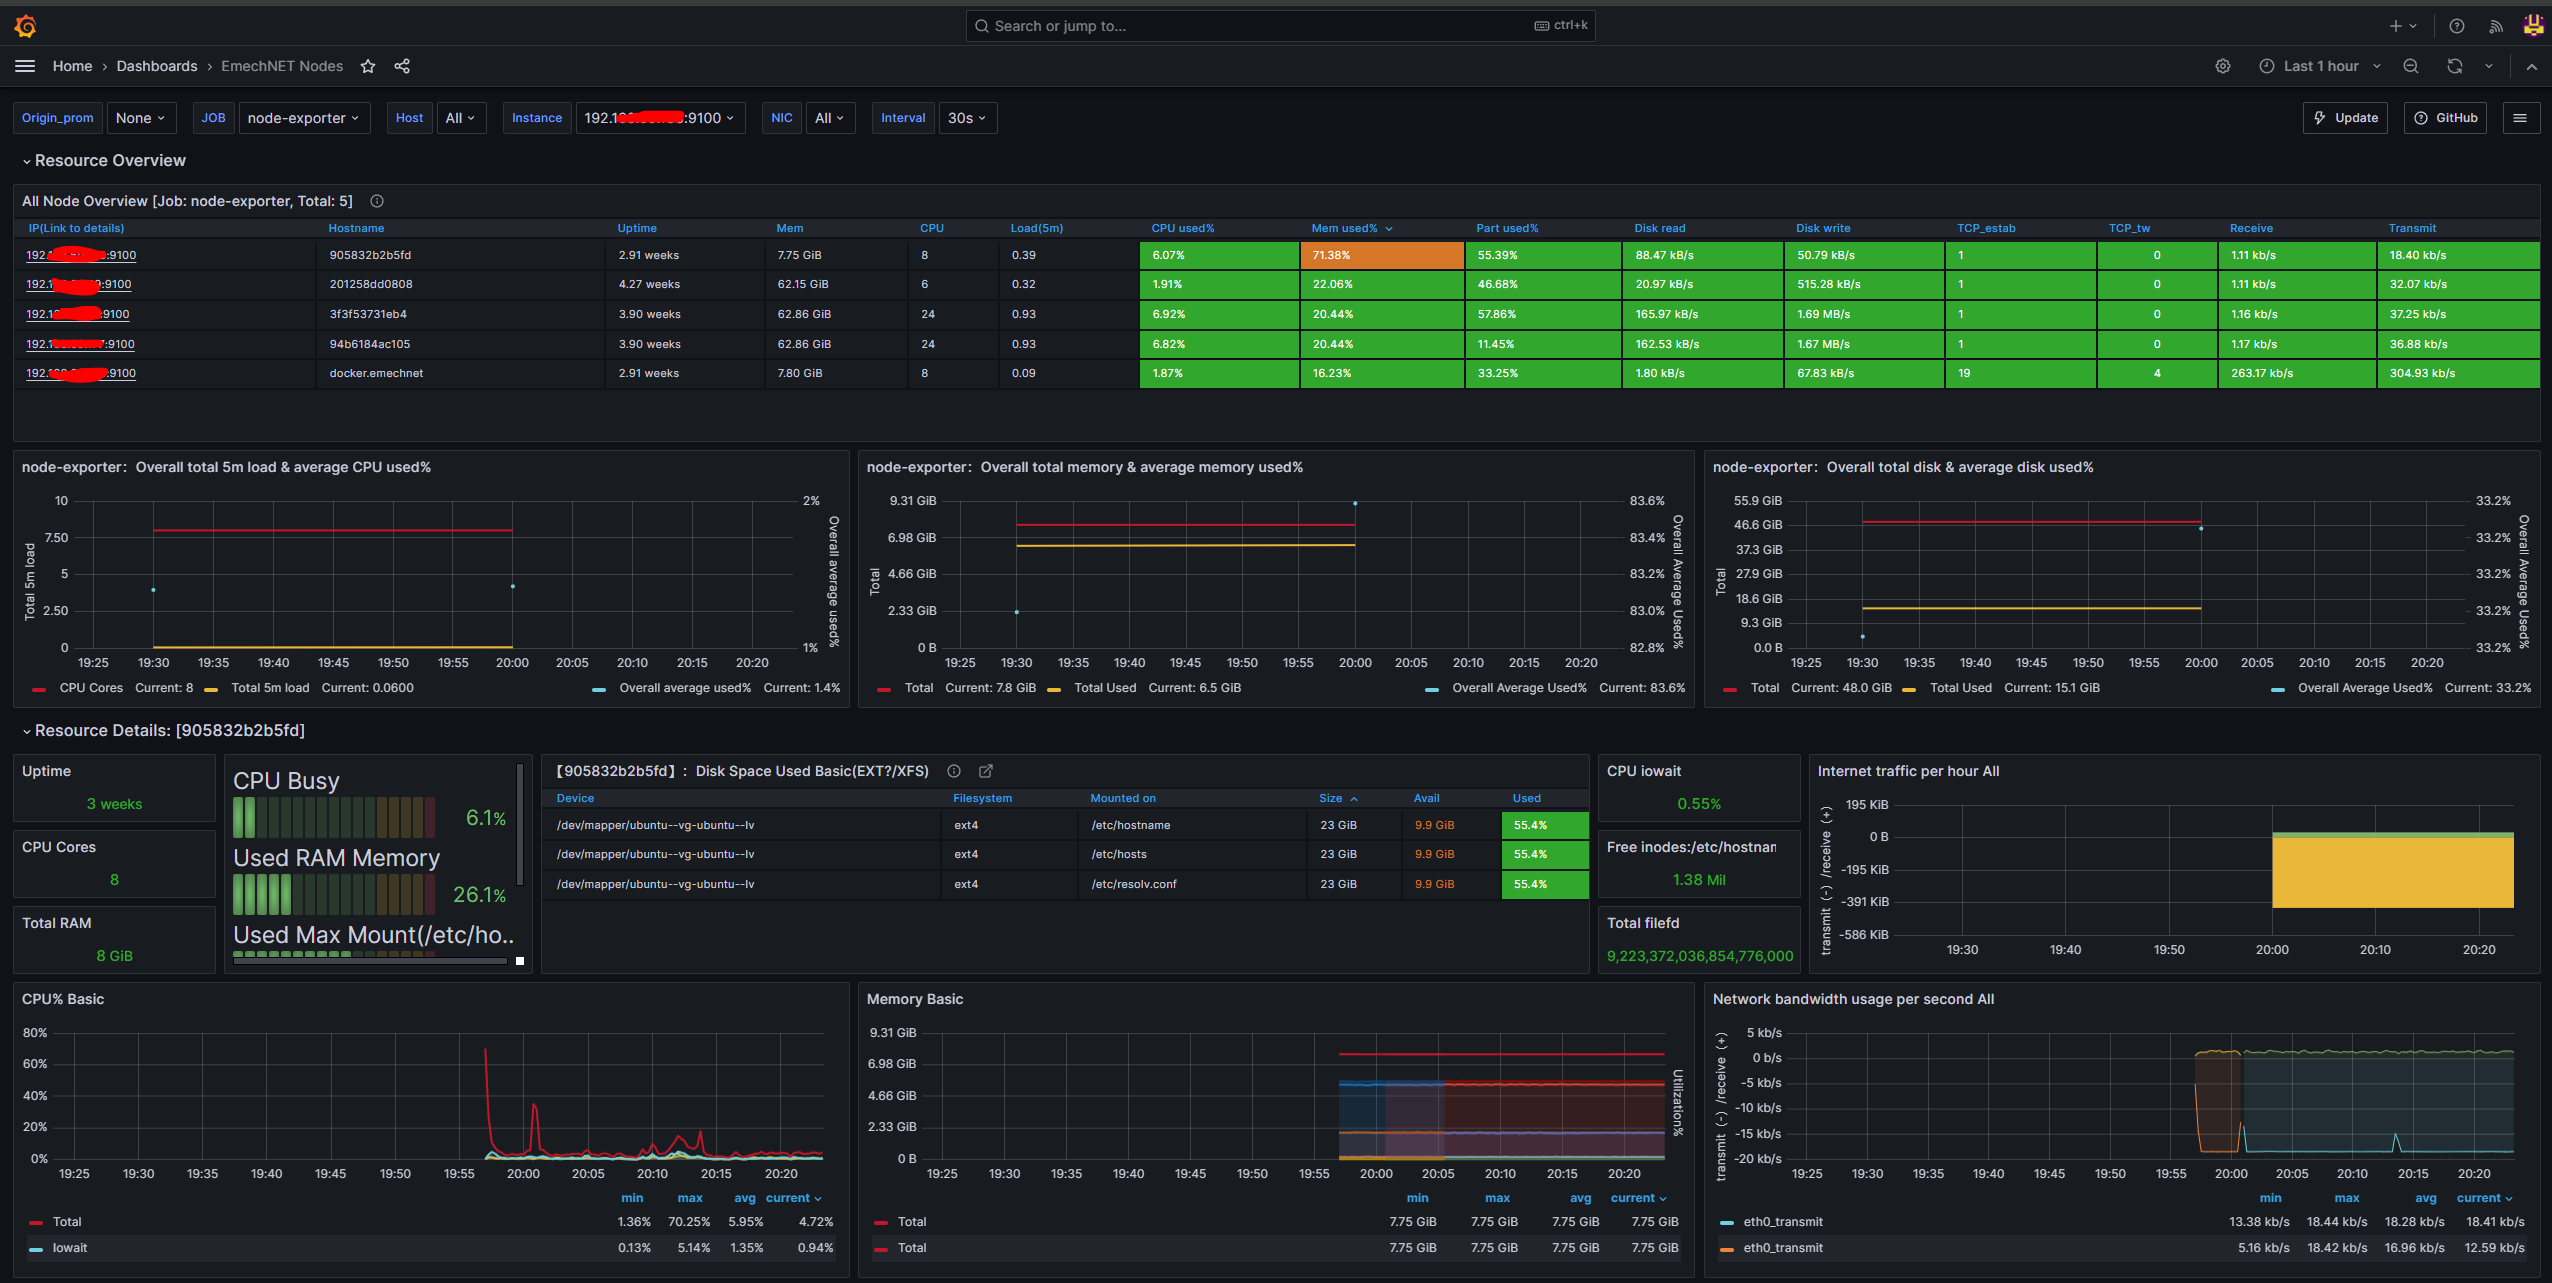Viewport: 2552px width, 1283px height.
Task: Click the Update button
Action: tap(2345, 118)
